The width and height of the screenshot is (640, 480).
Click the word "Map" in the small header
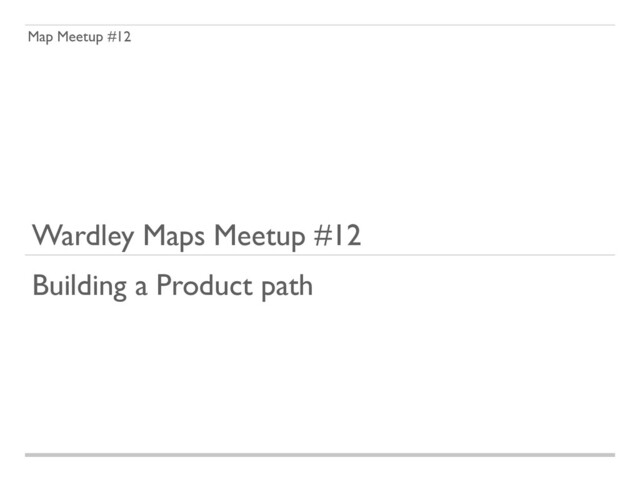click(x=41, y=38)
